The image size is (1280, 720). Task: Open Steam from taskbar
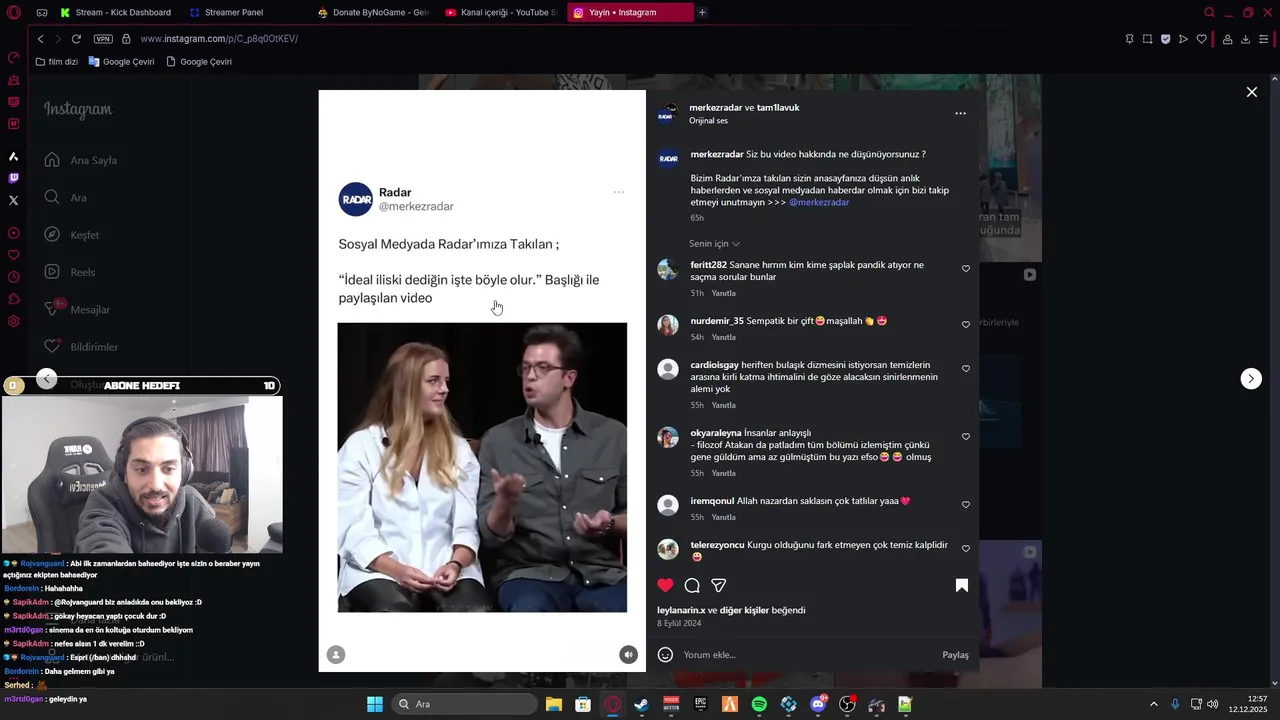[x=642, y=704]
